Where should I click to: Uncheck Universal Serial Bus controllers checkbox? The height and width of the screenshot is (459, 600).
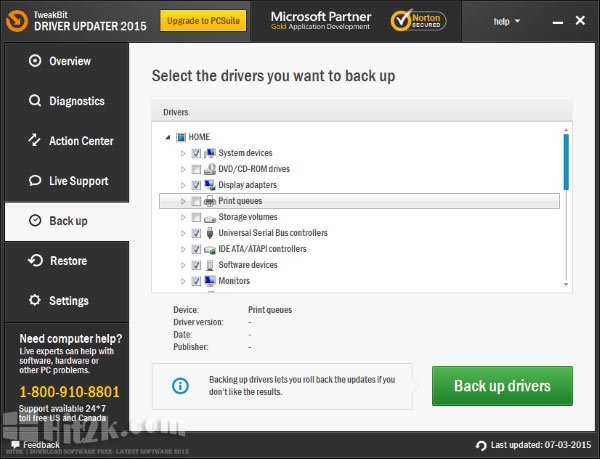pos(196,233)
